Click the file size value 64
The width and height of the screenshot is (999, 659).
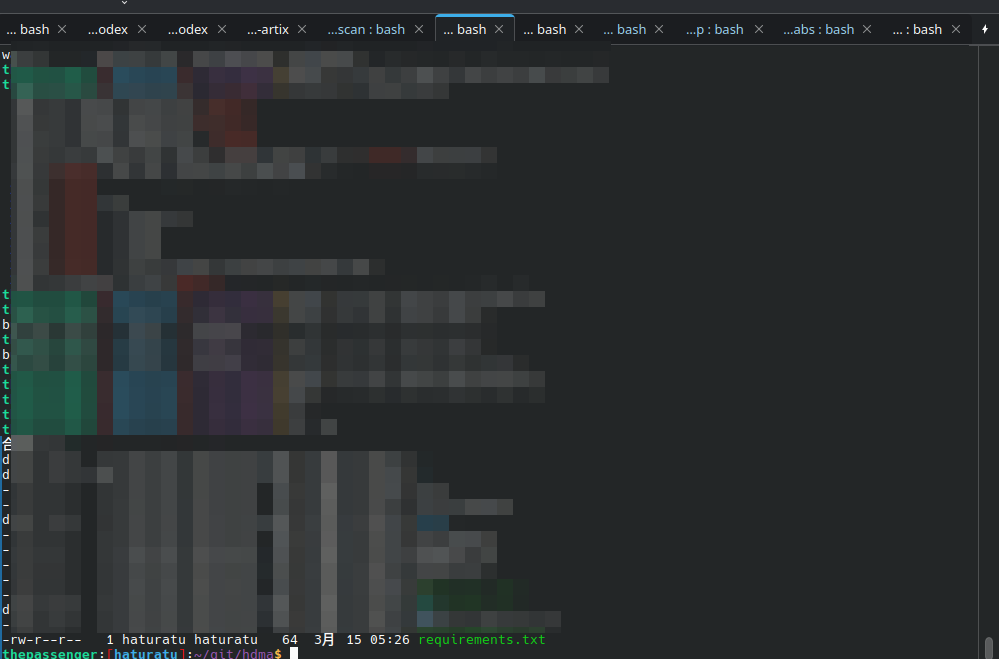290,639
